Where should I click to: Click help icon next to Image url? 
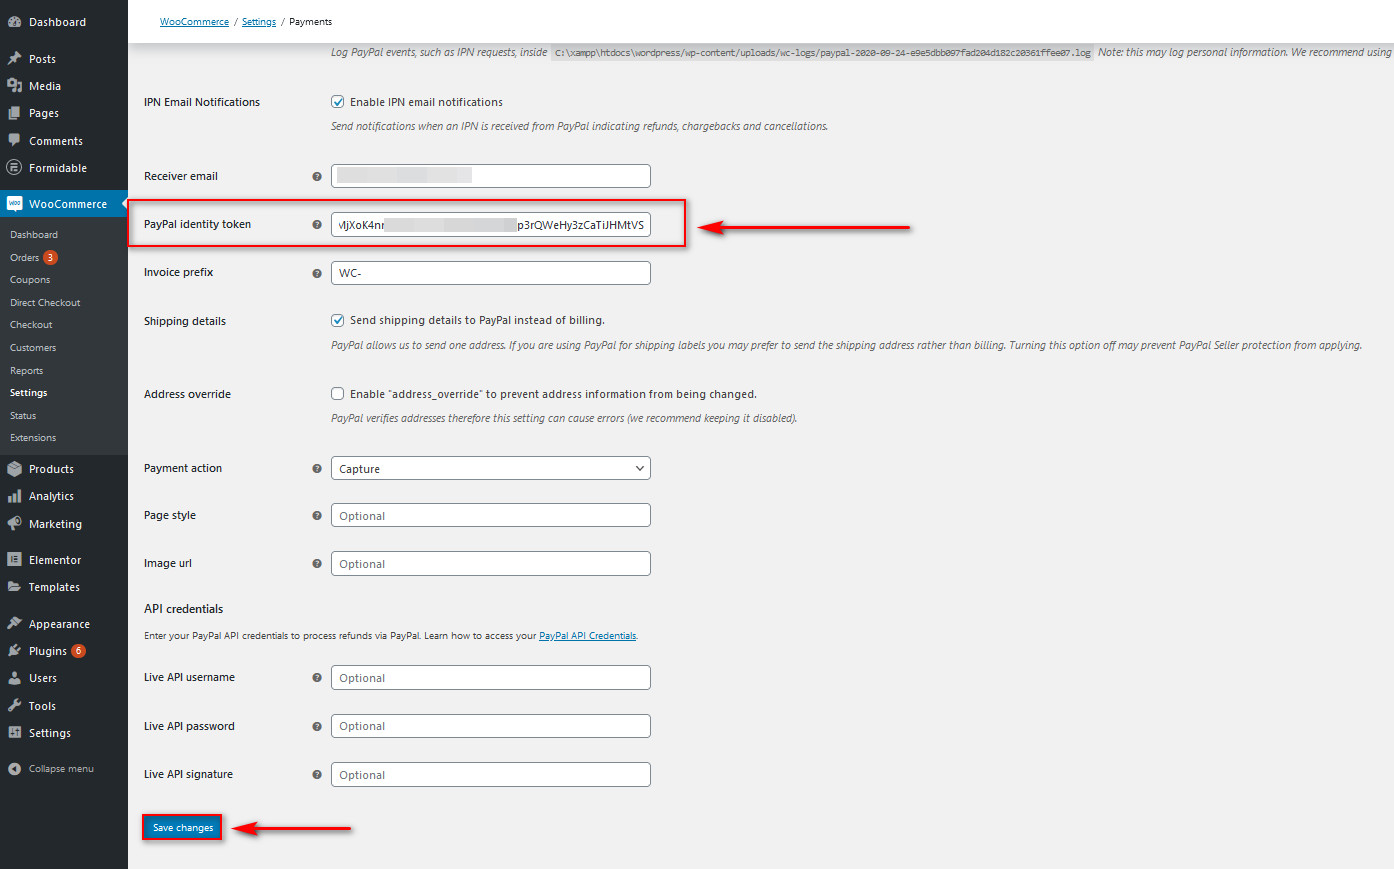317,564
